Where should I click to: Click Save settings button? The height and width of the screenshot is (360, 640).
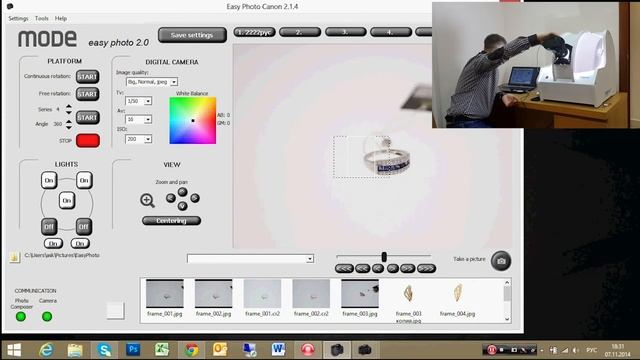tap(192, 35)
